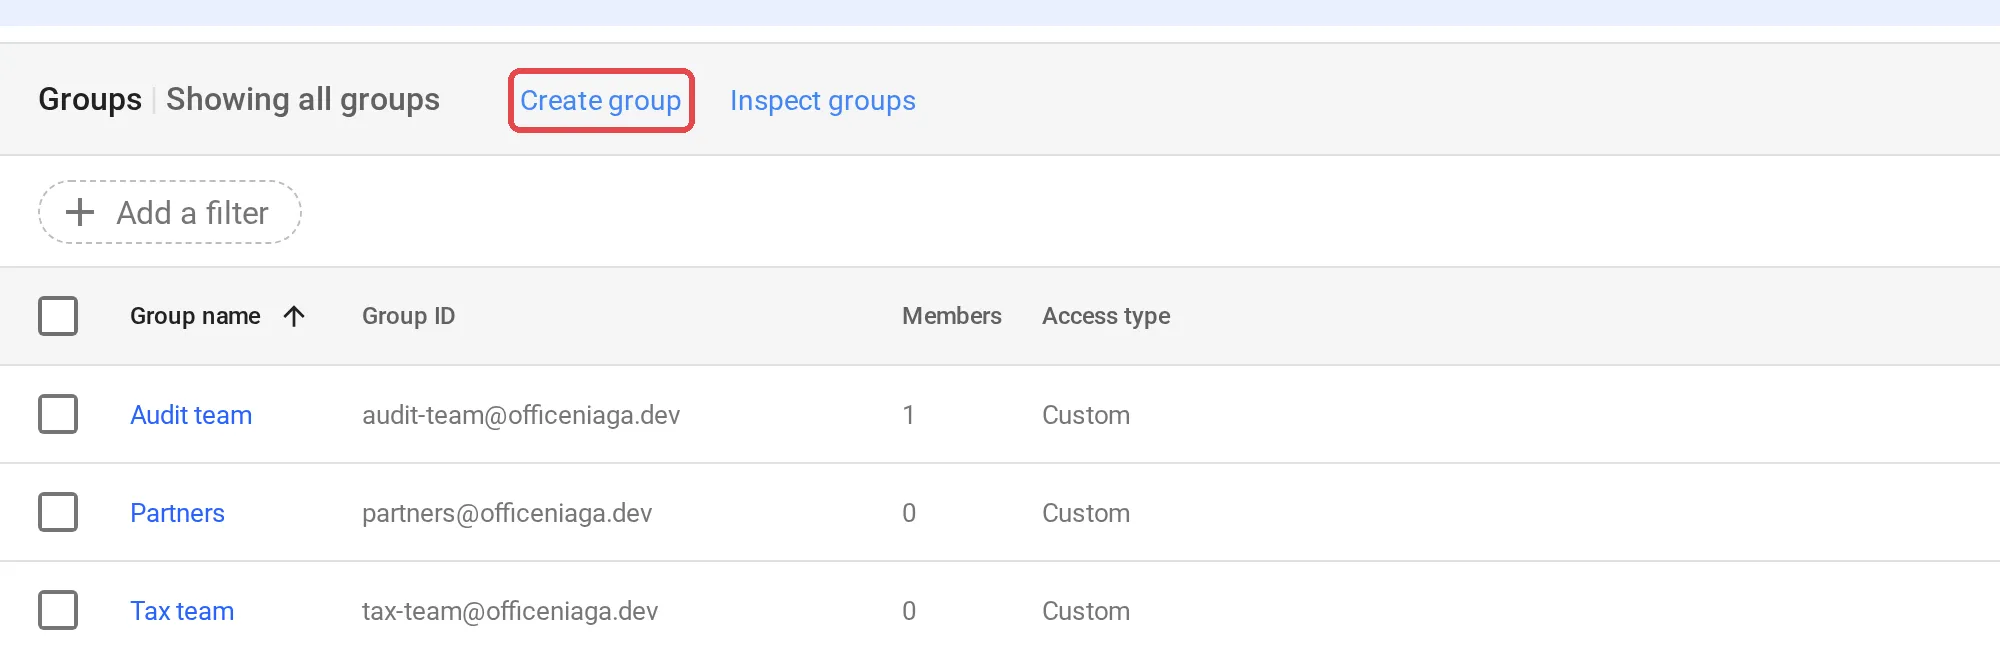This screenshot has height=660, width=2000.
Task: Click the Create group link
Action: (600, 100)
